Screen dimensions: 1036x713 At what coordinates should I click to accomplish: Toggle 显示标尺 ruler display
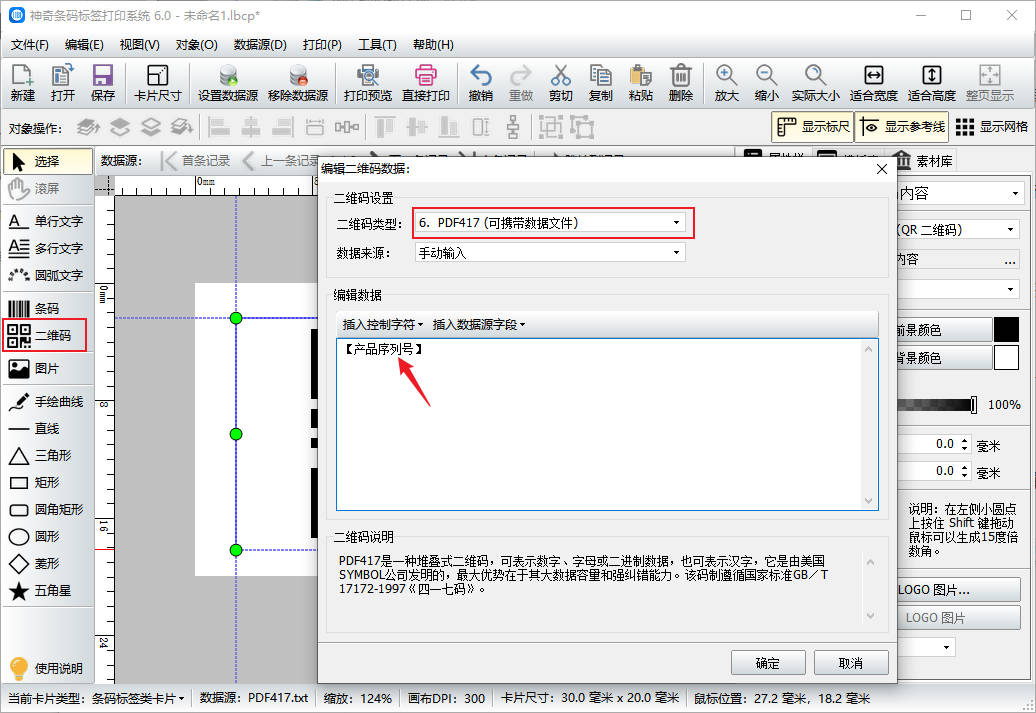click(x=813, y=127)
